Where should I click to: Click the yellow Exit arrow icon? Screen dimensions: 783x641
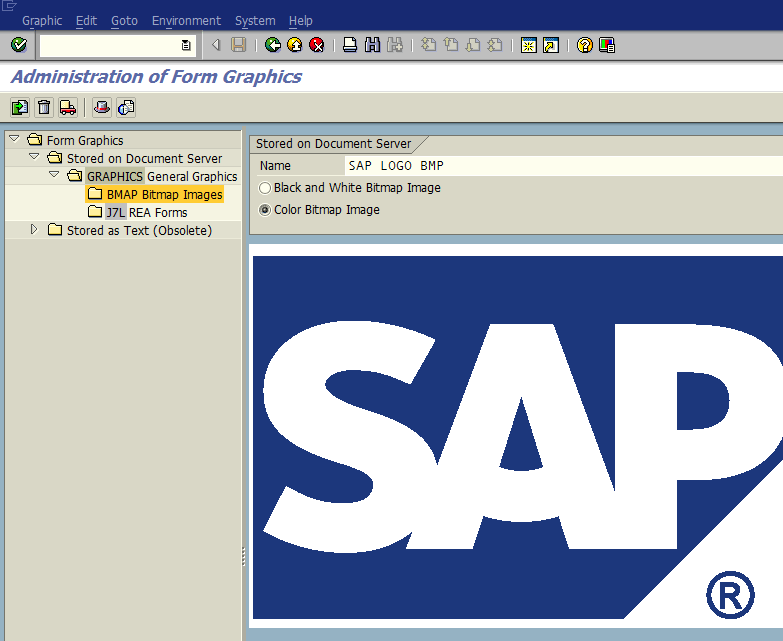coord(295,45)
